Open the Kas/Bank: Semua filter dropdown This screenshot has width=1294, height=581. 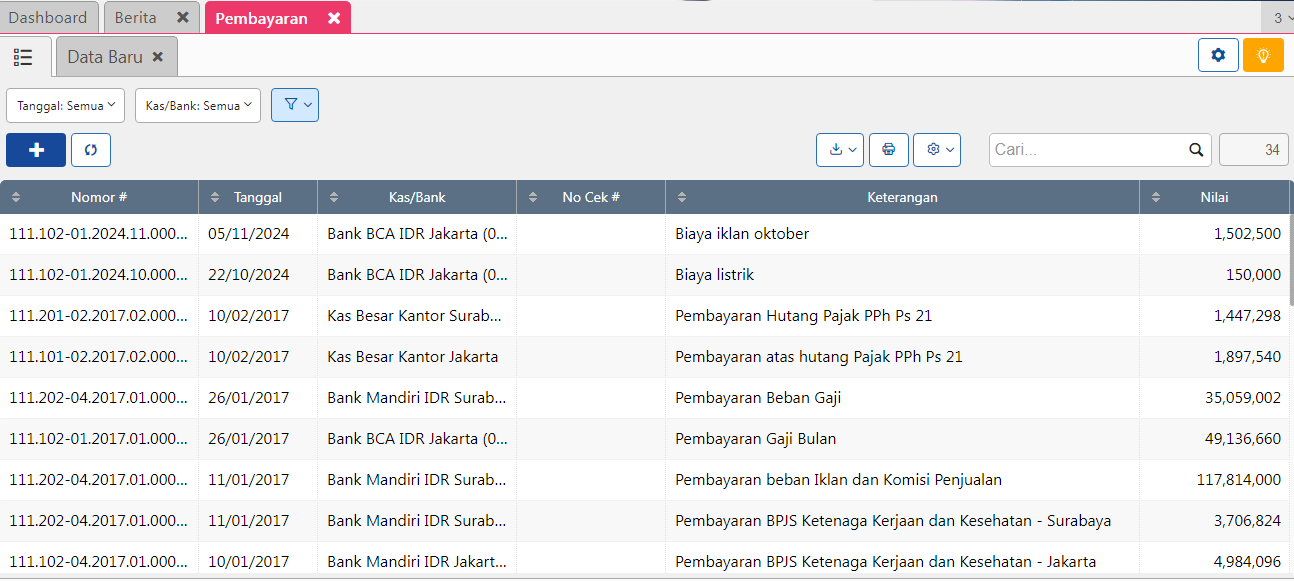198,105
